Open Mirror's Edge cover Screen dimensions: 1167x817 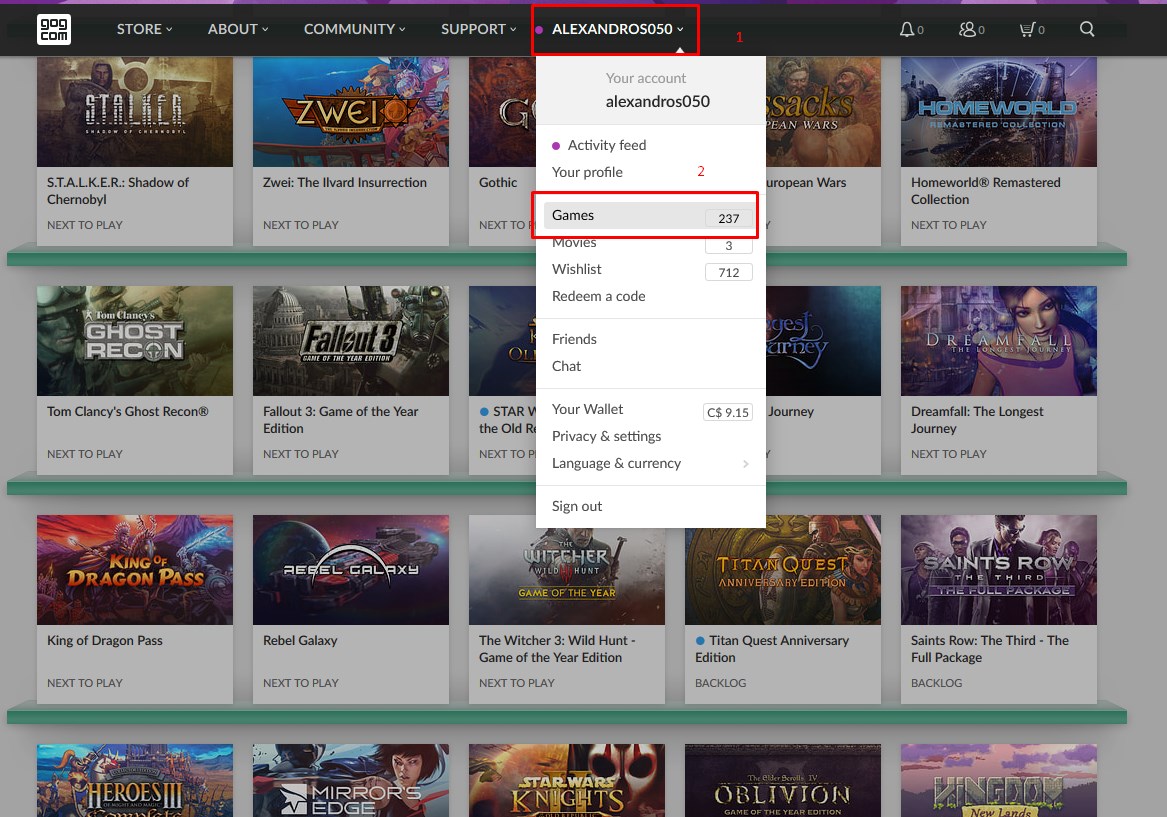(351, 781)
